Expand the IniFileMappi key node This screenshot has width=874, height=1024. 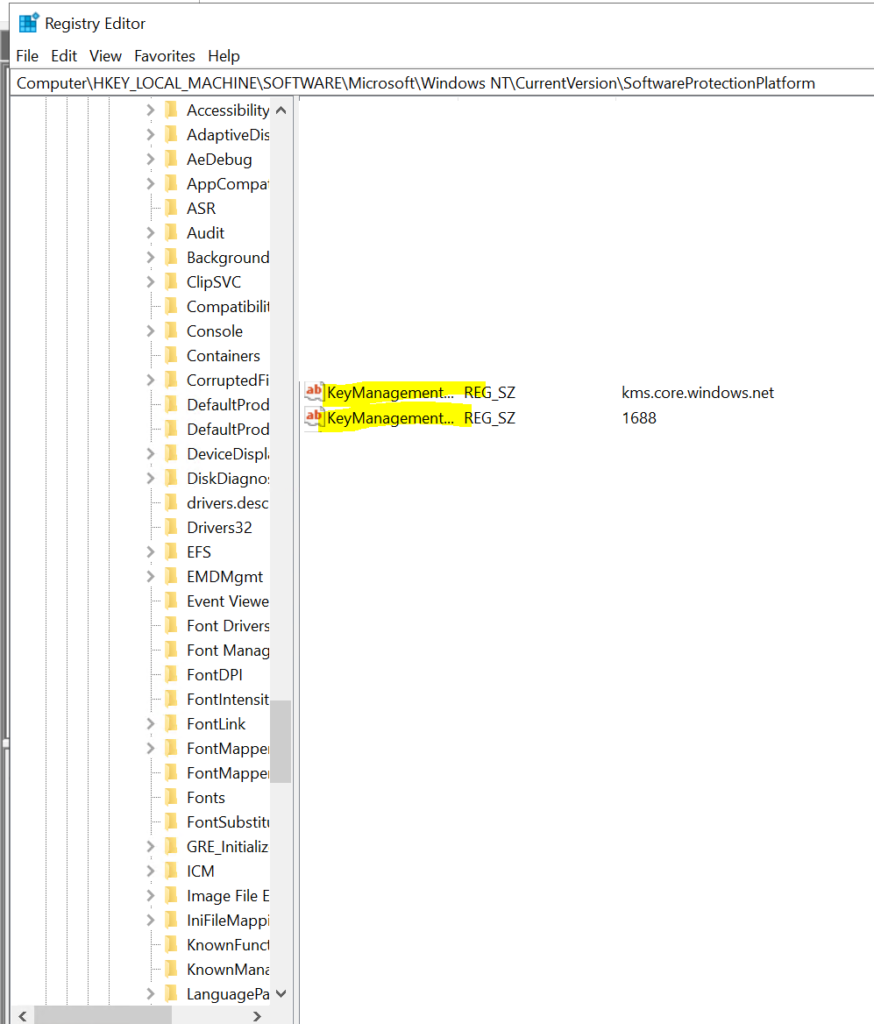[x=151, y=920]
